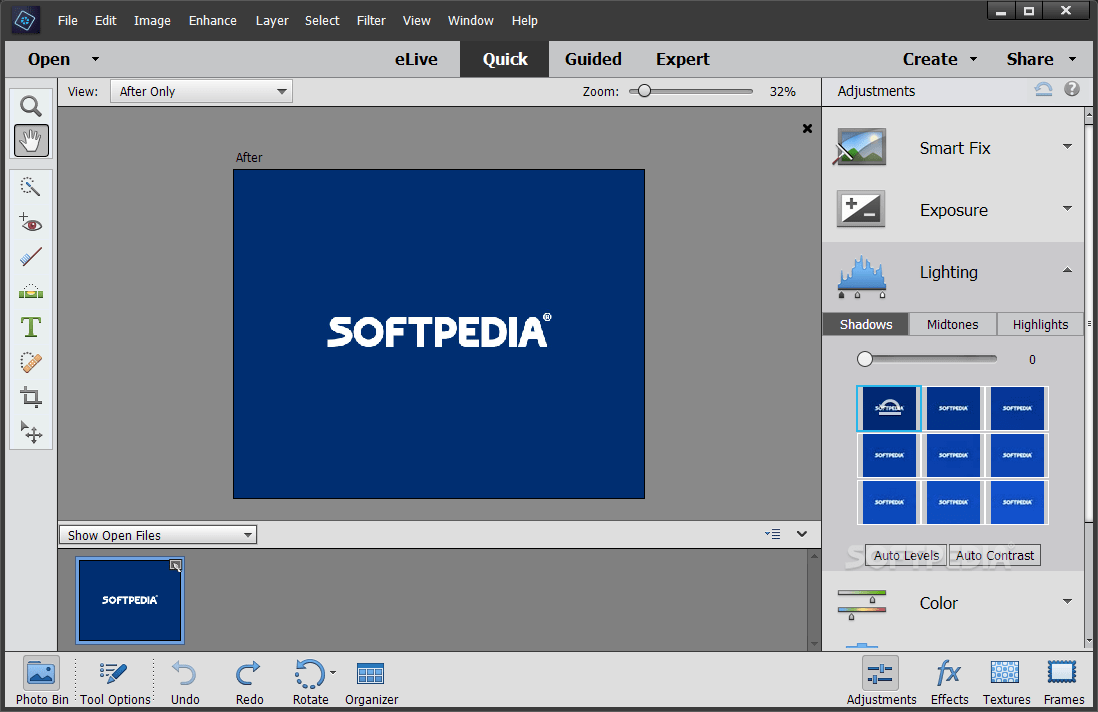Image resolution: width=1098 pixels, height=712 pixels.
Task: Open the Frames panel
Action: 1063,681
